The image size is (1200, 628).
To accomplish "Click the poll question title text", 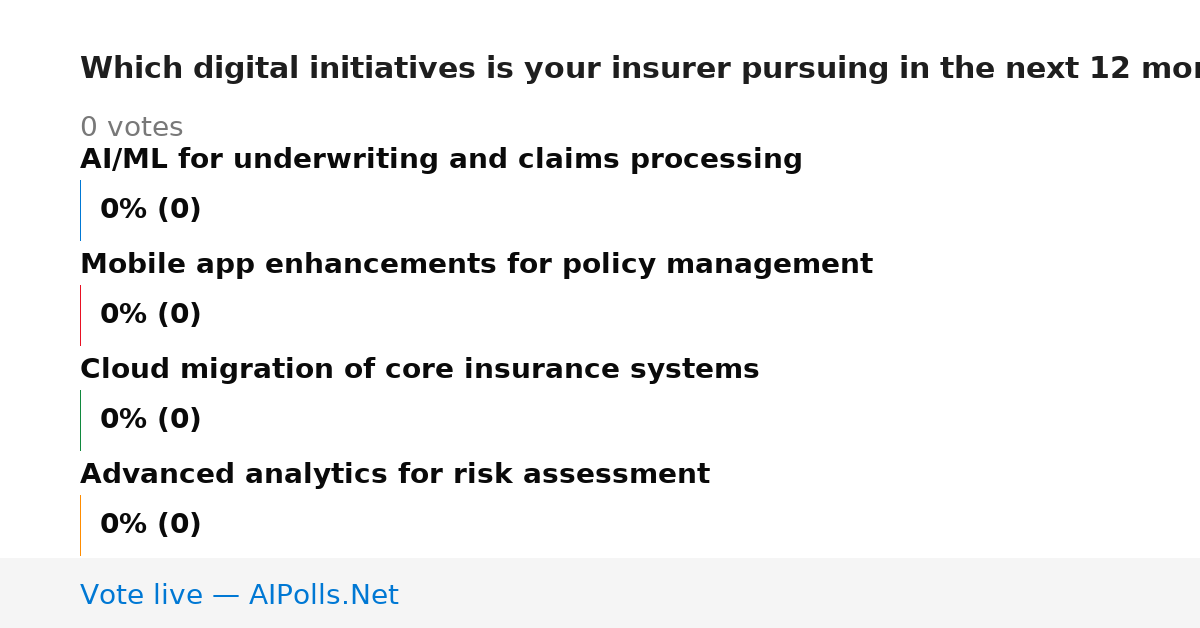I will [640, 69].
